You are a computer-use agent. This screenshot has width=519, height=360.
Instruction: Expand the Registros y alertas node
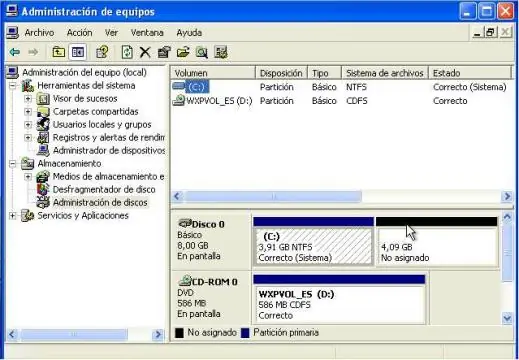pos(28,137)
